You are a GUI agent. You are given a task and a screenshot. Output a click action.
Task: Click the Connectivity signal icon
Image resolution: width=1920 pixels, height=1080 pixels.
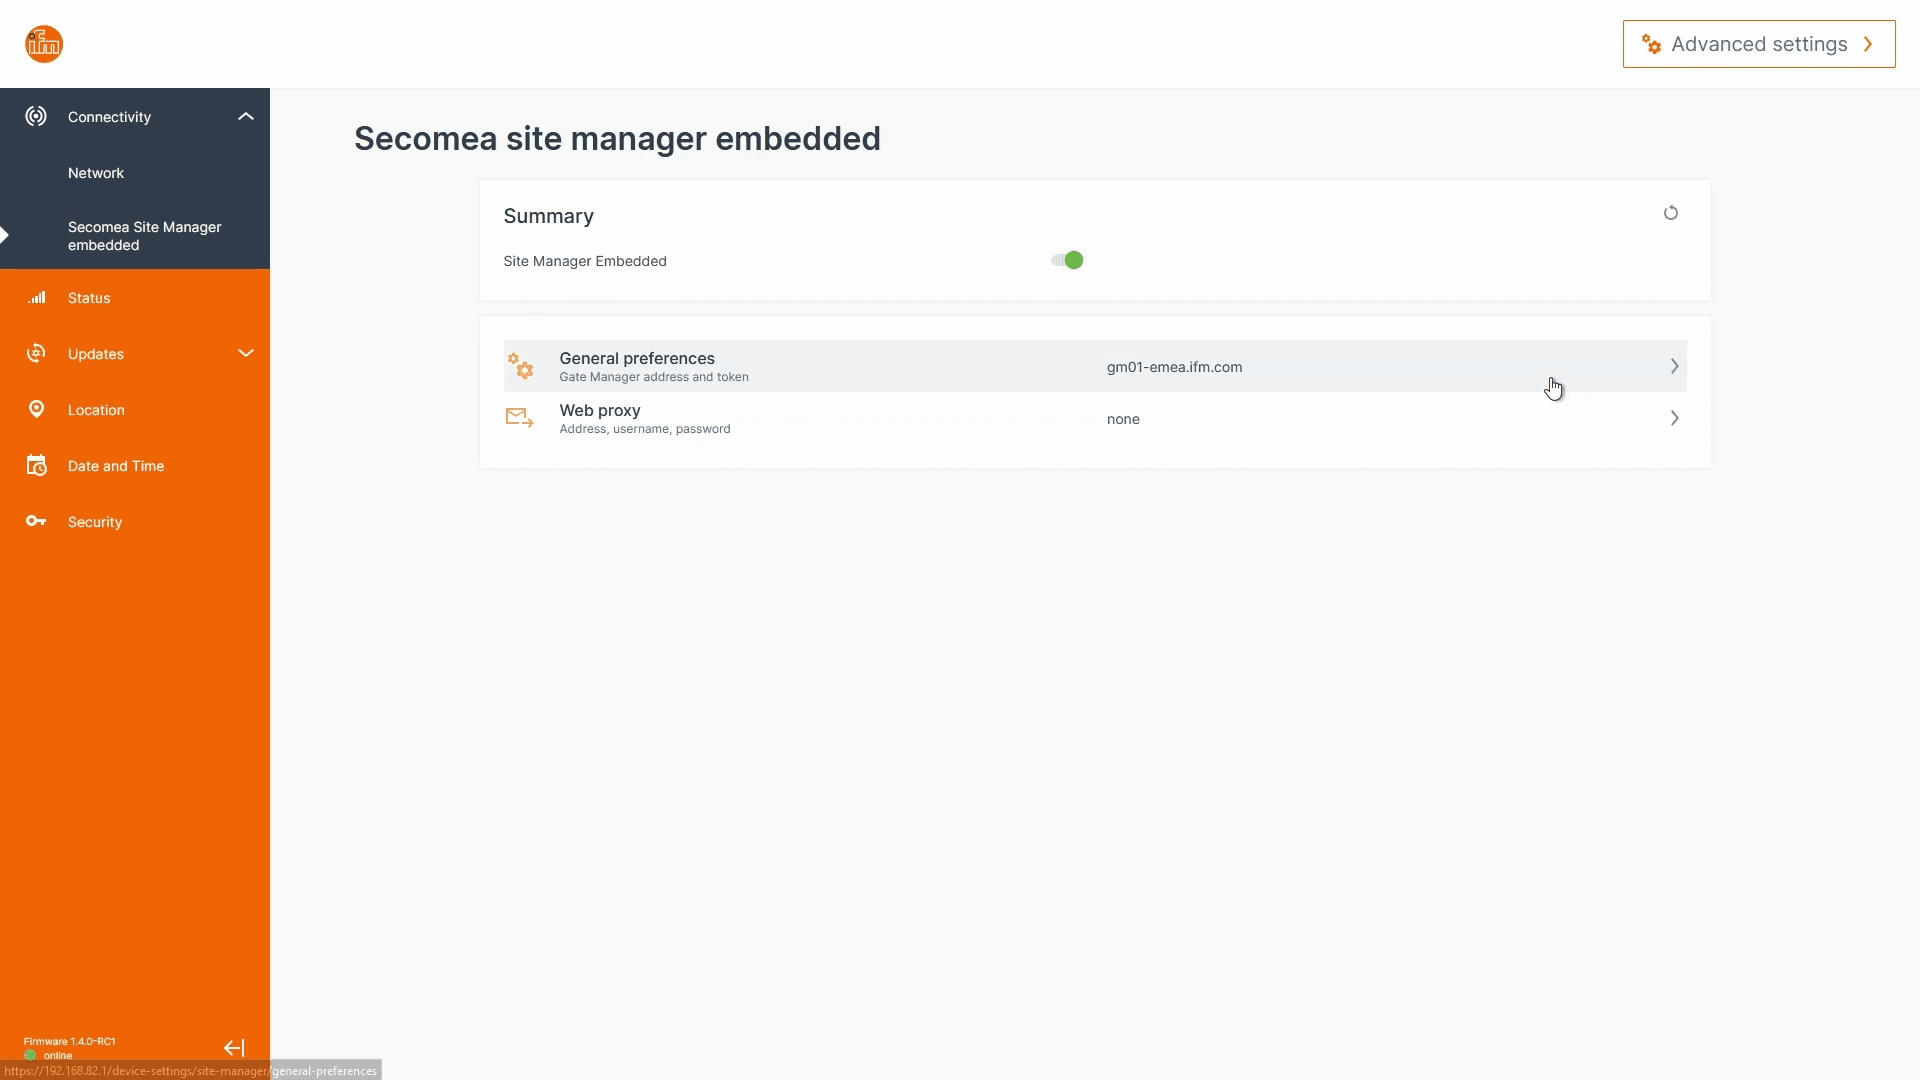[x=36, y=117]
